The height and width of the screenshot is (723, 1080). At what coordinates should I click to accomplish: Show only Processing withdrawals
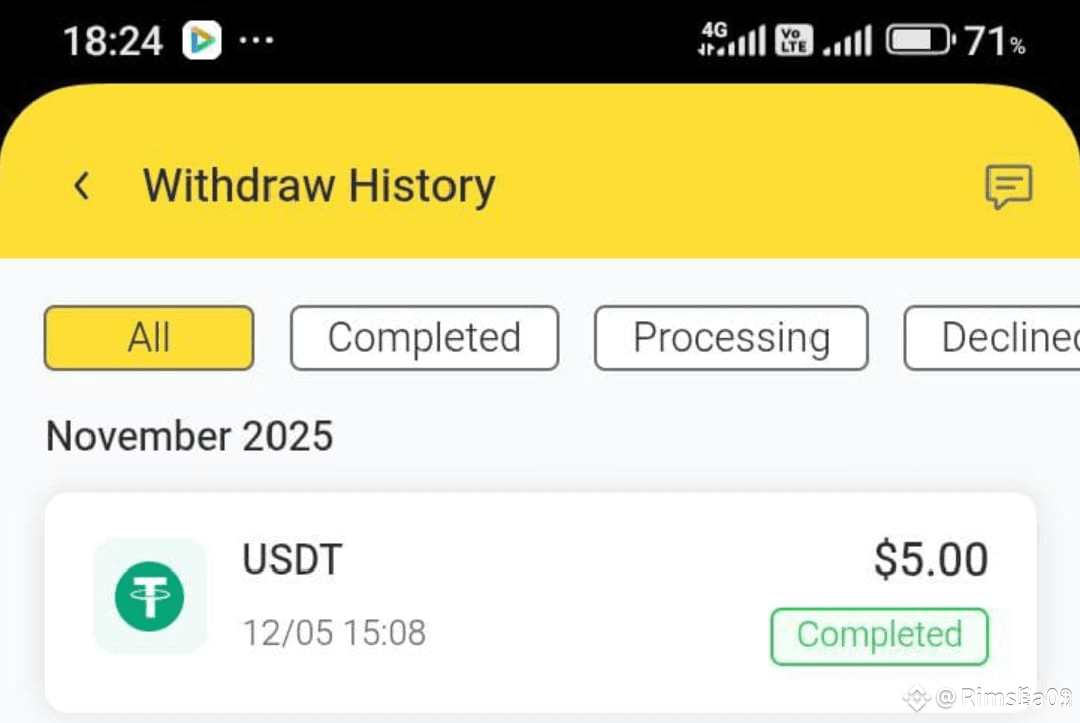click(x=731, y=338)
